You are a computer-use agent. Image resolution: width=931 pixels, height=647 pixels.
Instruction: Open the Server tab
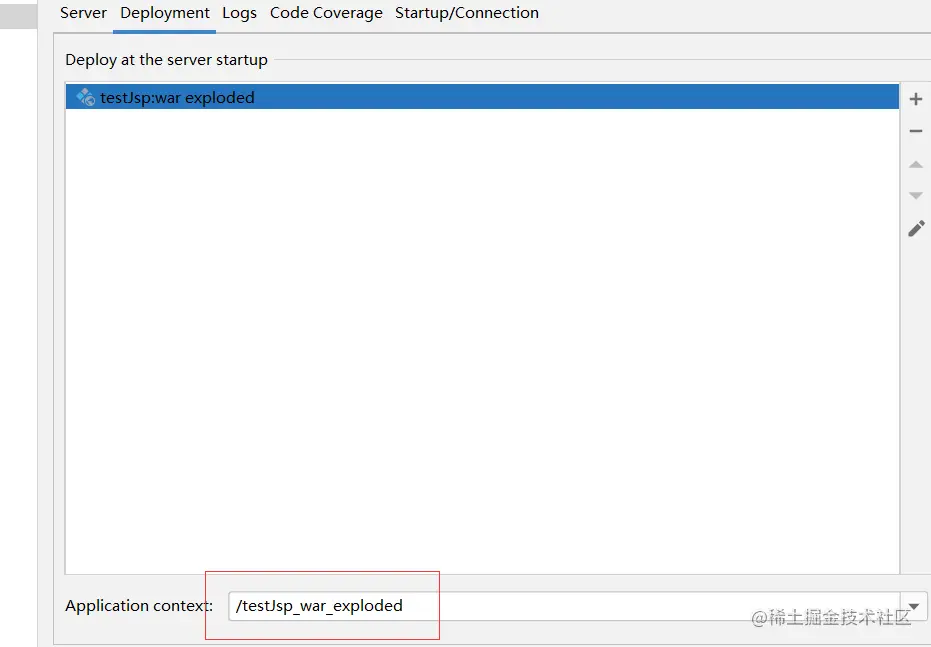(83, 12)
